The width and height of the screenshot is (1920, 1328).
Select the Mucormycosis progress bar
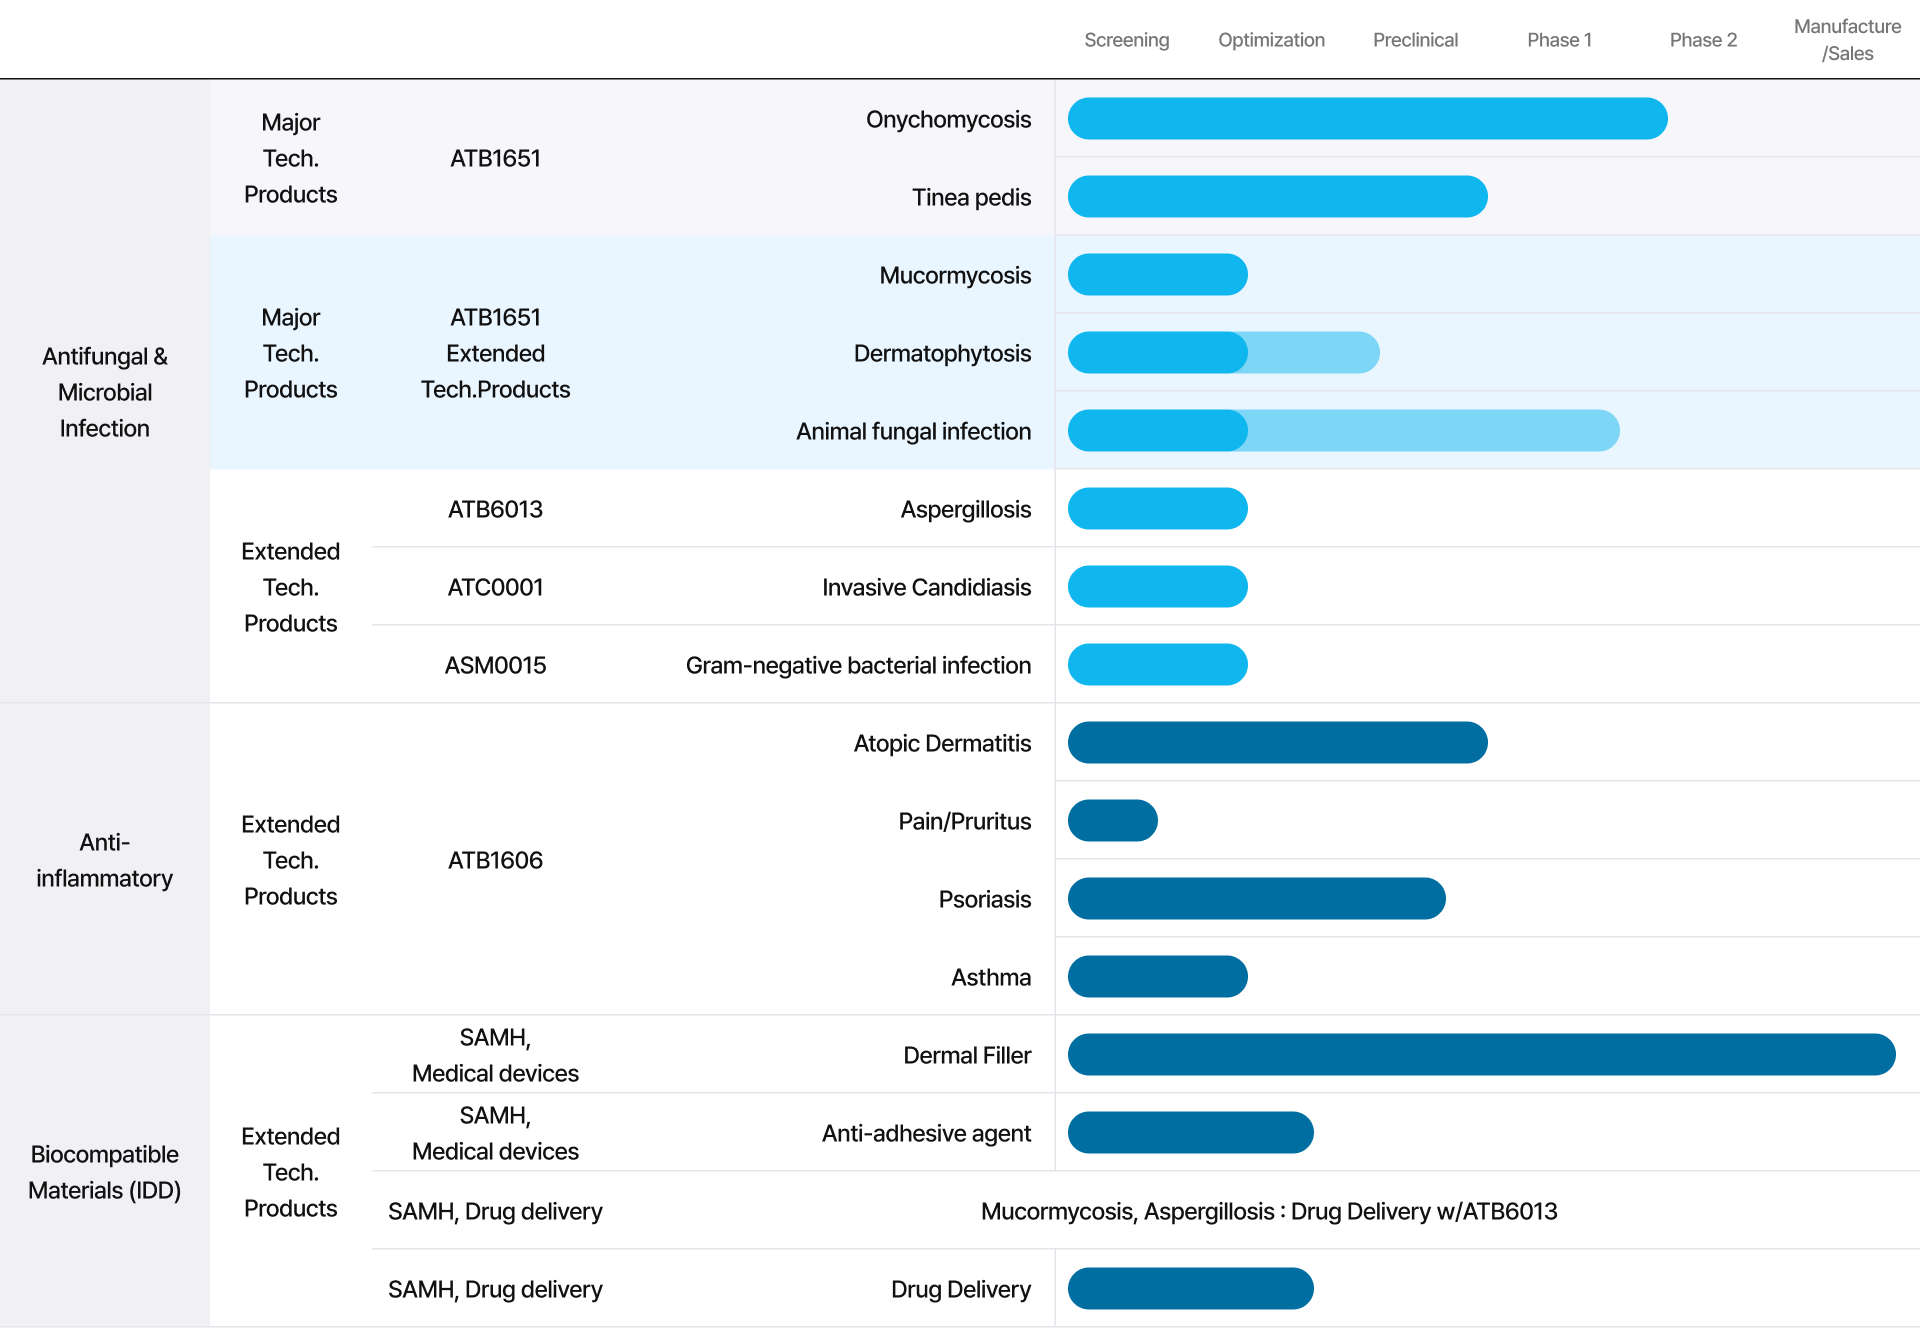pyautogui.click(x=1157, y=275)
